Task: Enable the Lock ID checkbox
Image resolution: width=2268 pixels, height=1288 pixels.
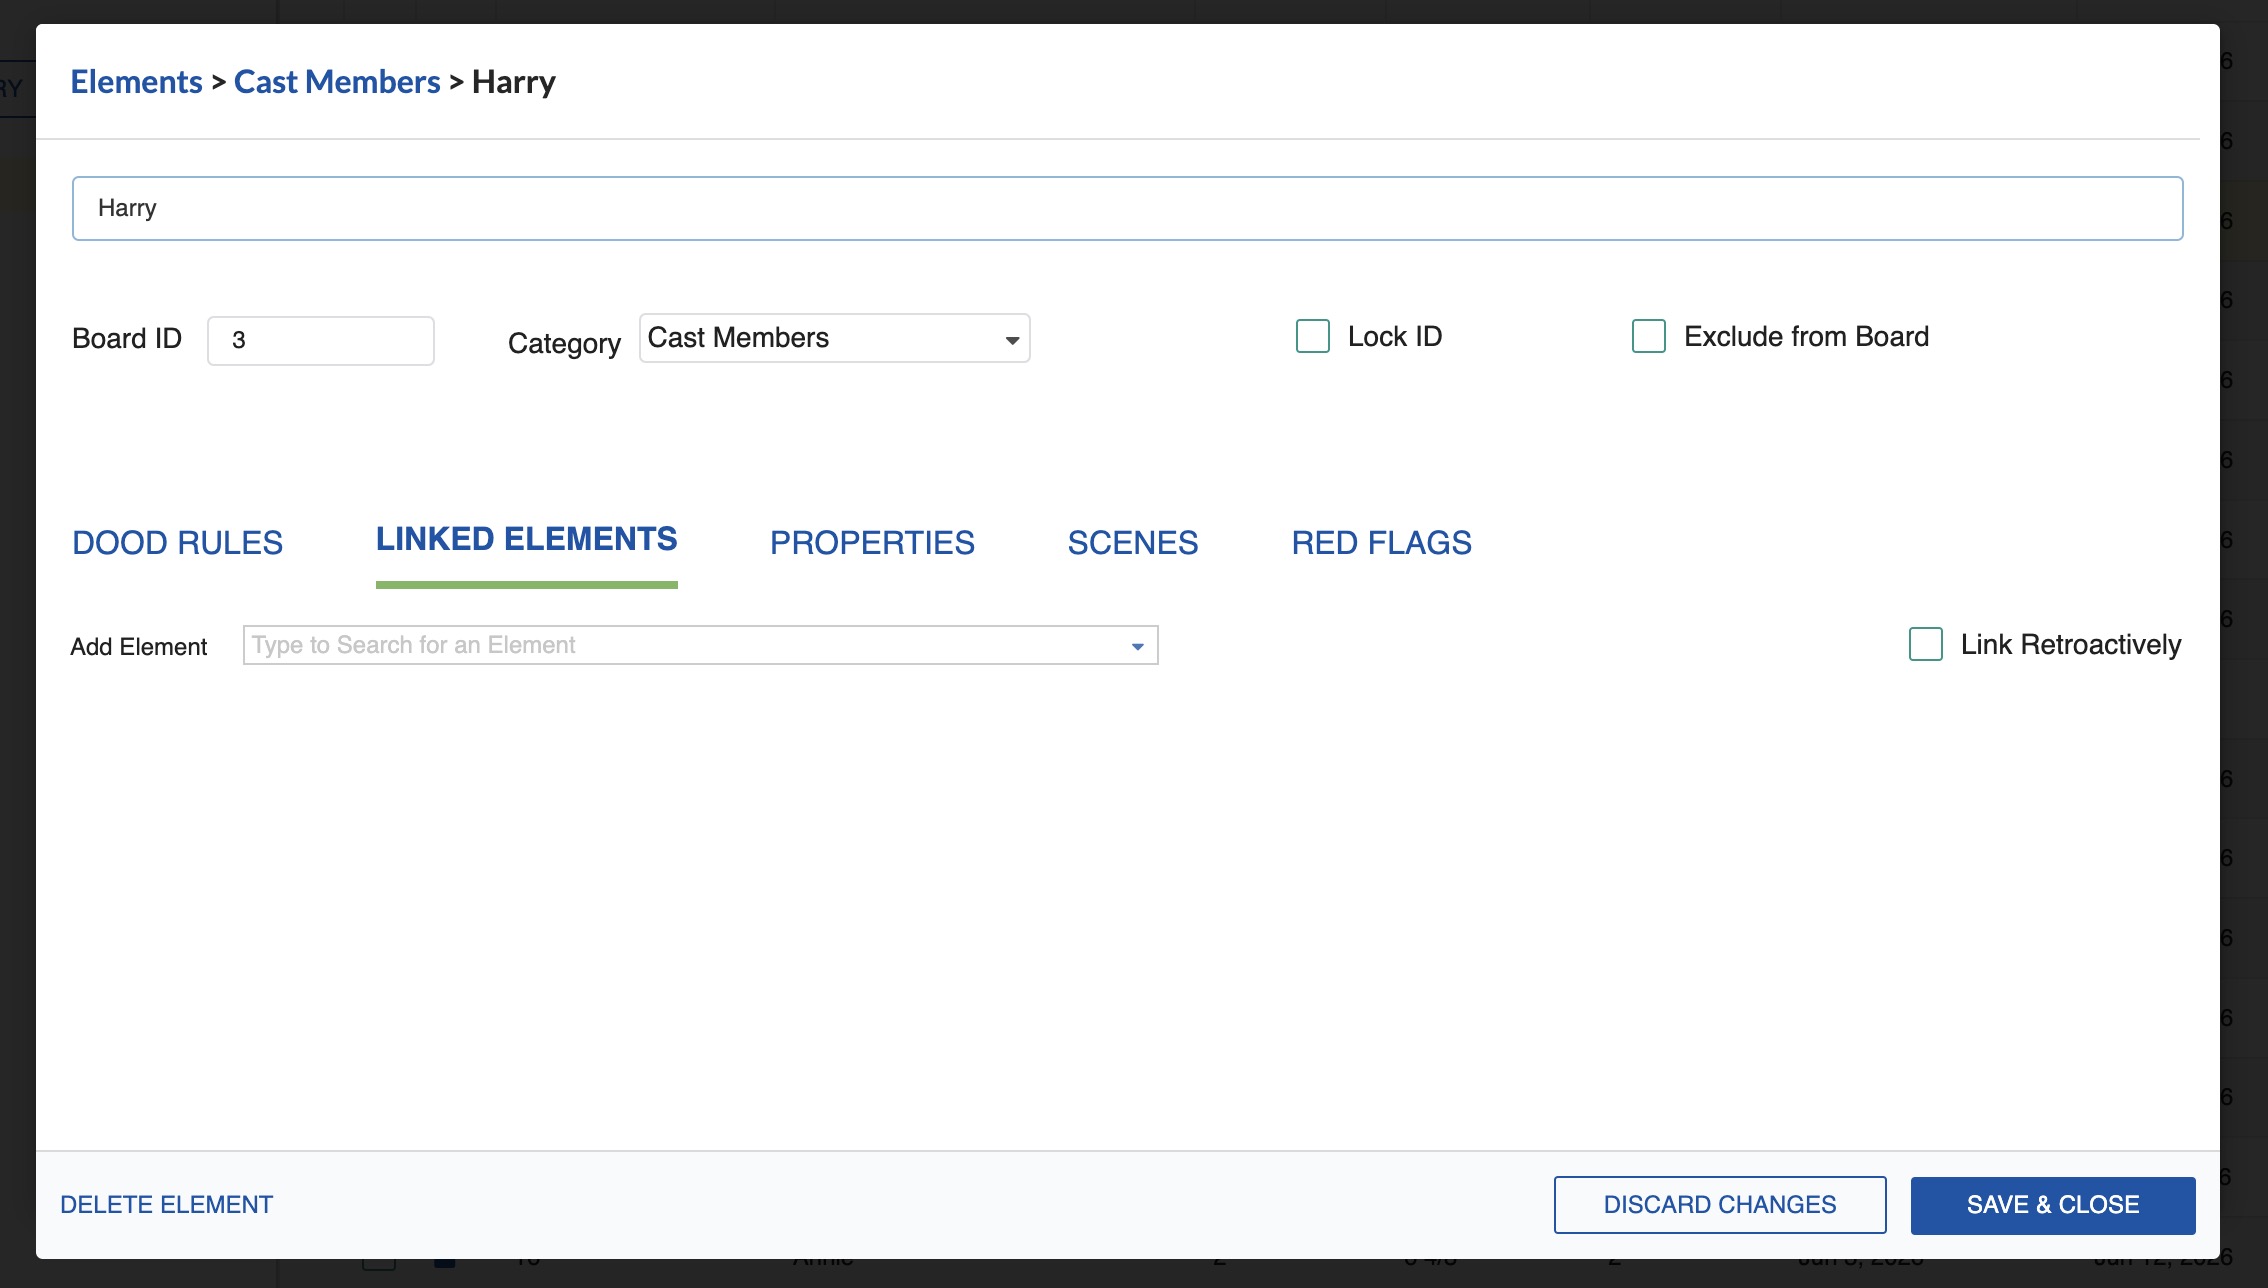Action: pos(1312,337)
